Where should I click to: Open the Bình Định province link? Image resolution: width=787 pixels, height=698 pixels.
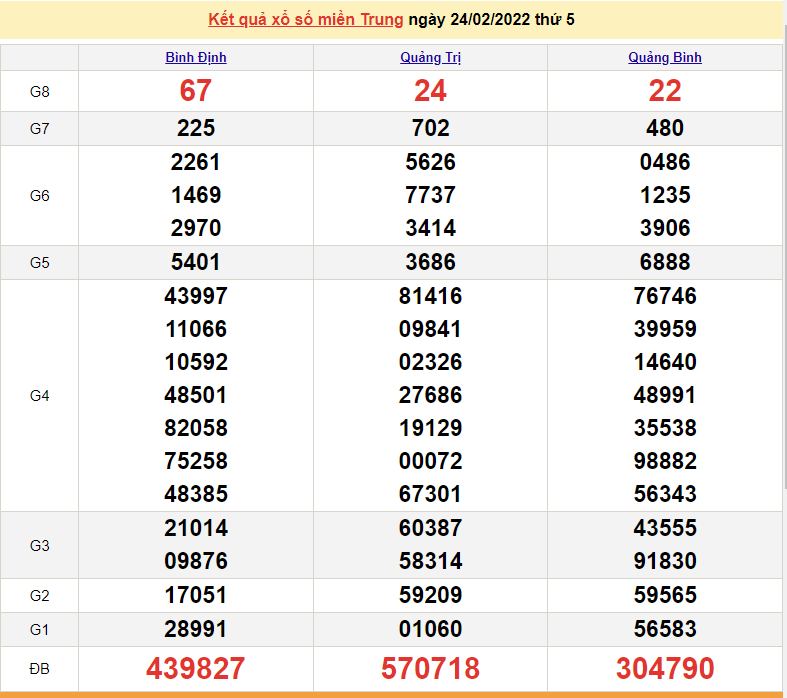(196, 58)
